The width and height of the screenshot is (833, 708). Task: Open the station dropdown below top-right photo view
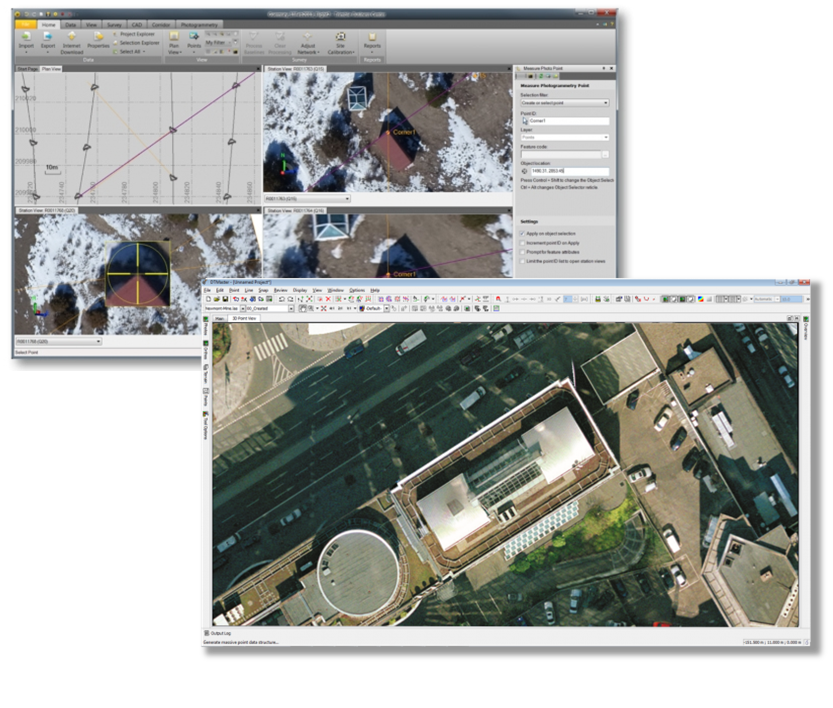point(308,199)
